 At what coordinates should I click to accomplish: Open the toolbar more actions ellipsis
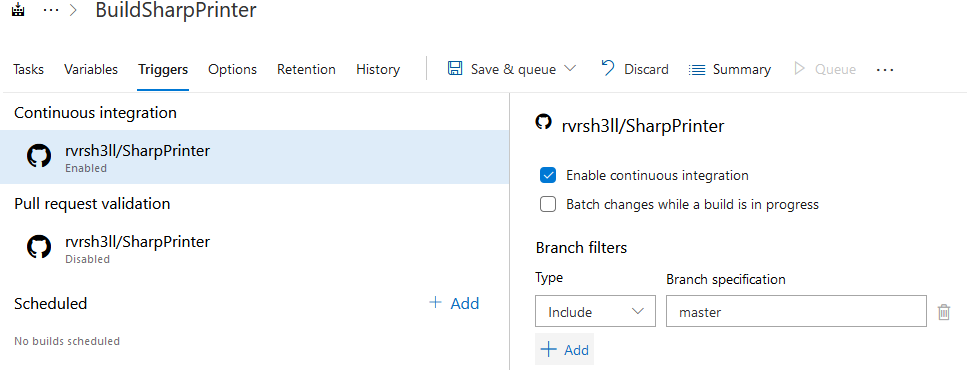(x=884, y=70)
